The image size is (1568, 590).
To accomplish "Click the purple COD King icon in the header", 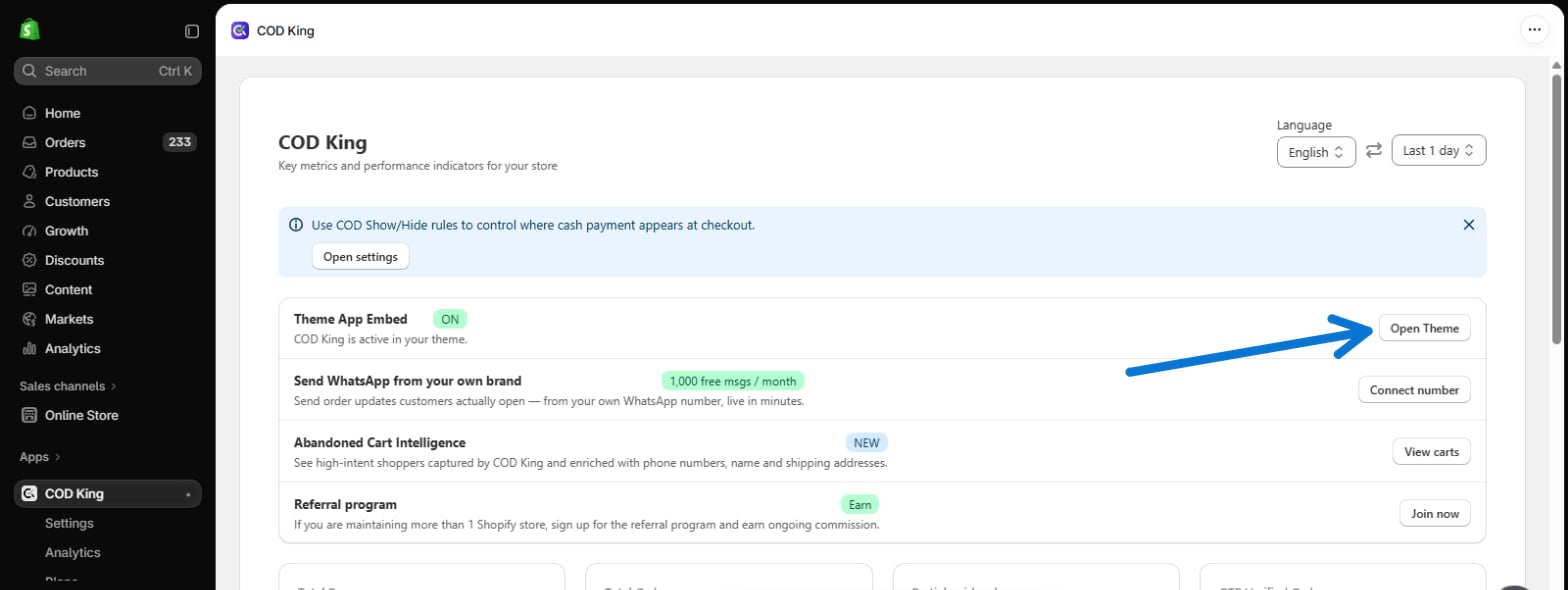I will pos(240,30).
